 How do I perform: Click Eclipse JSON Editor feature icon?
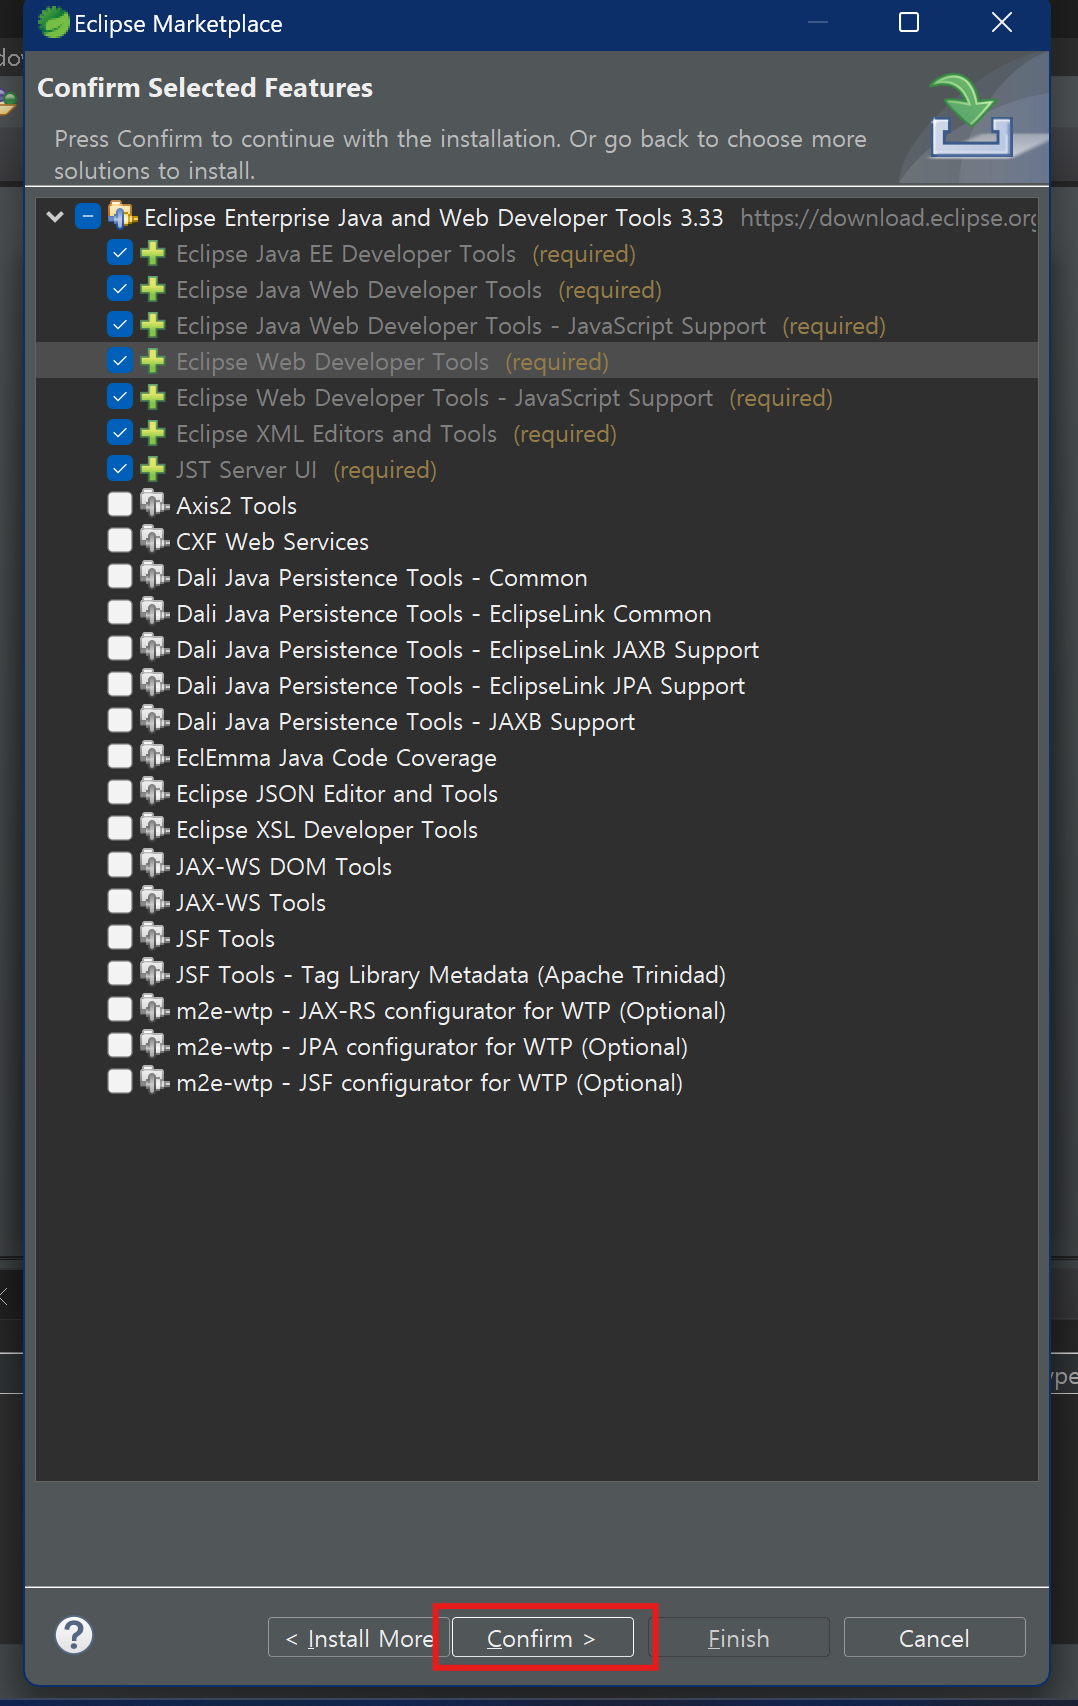154,791
